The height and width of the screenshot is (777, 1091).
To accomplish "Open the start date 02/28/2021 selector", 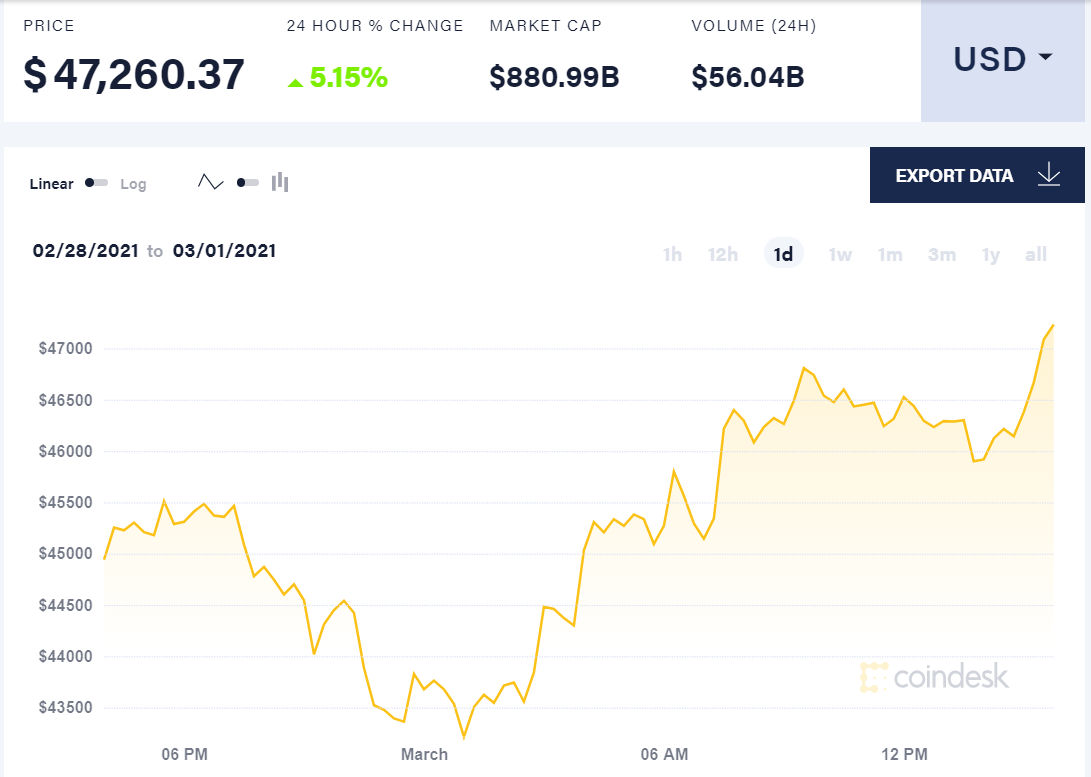I will pyautogui.click(x=83, y=251).
